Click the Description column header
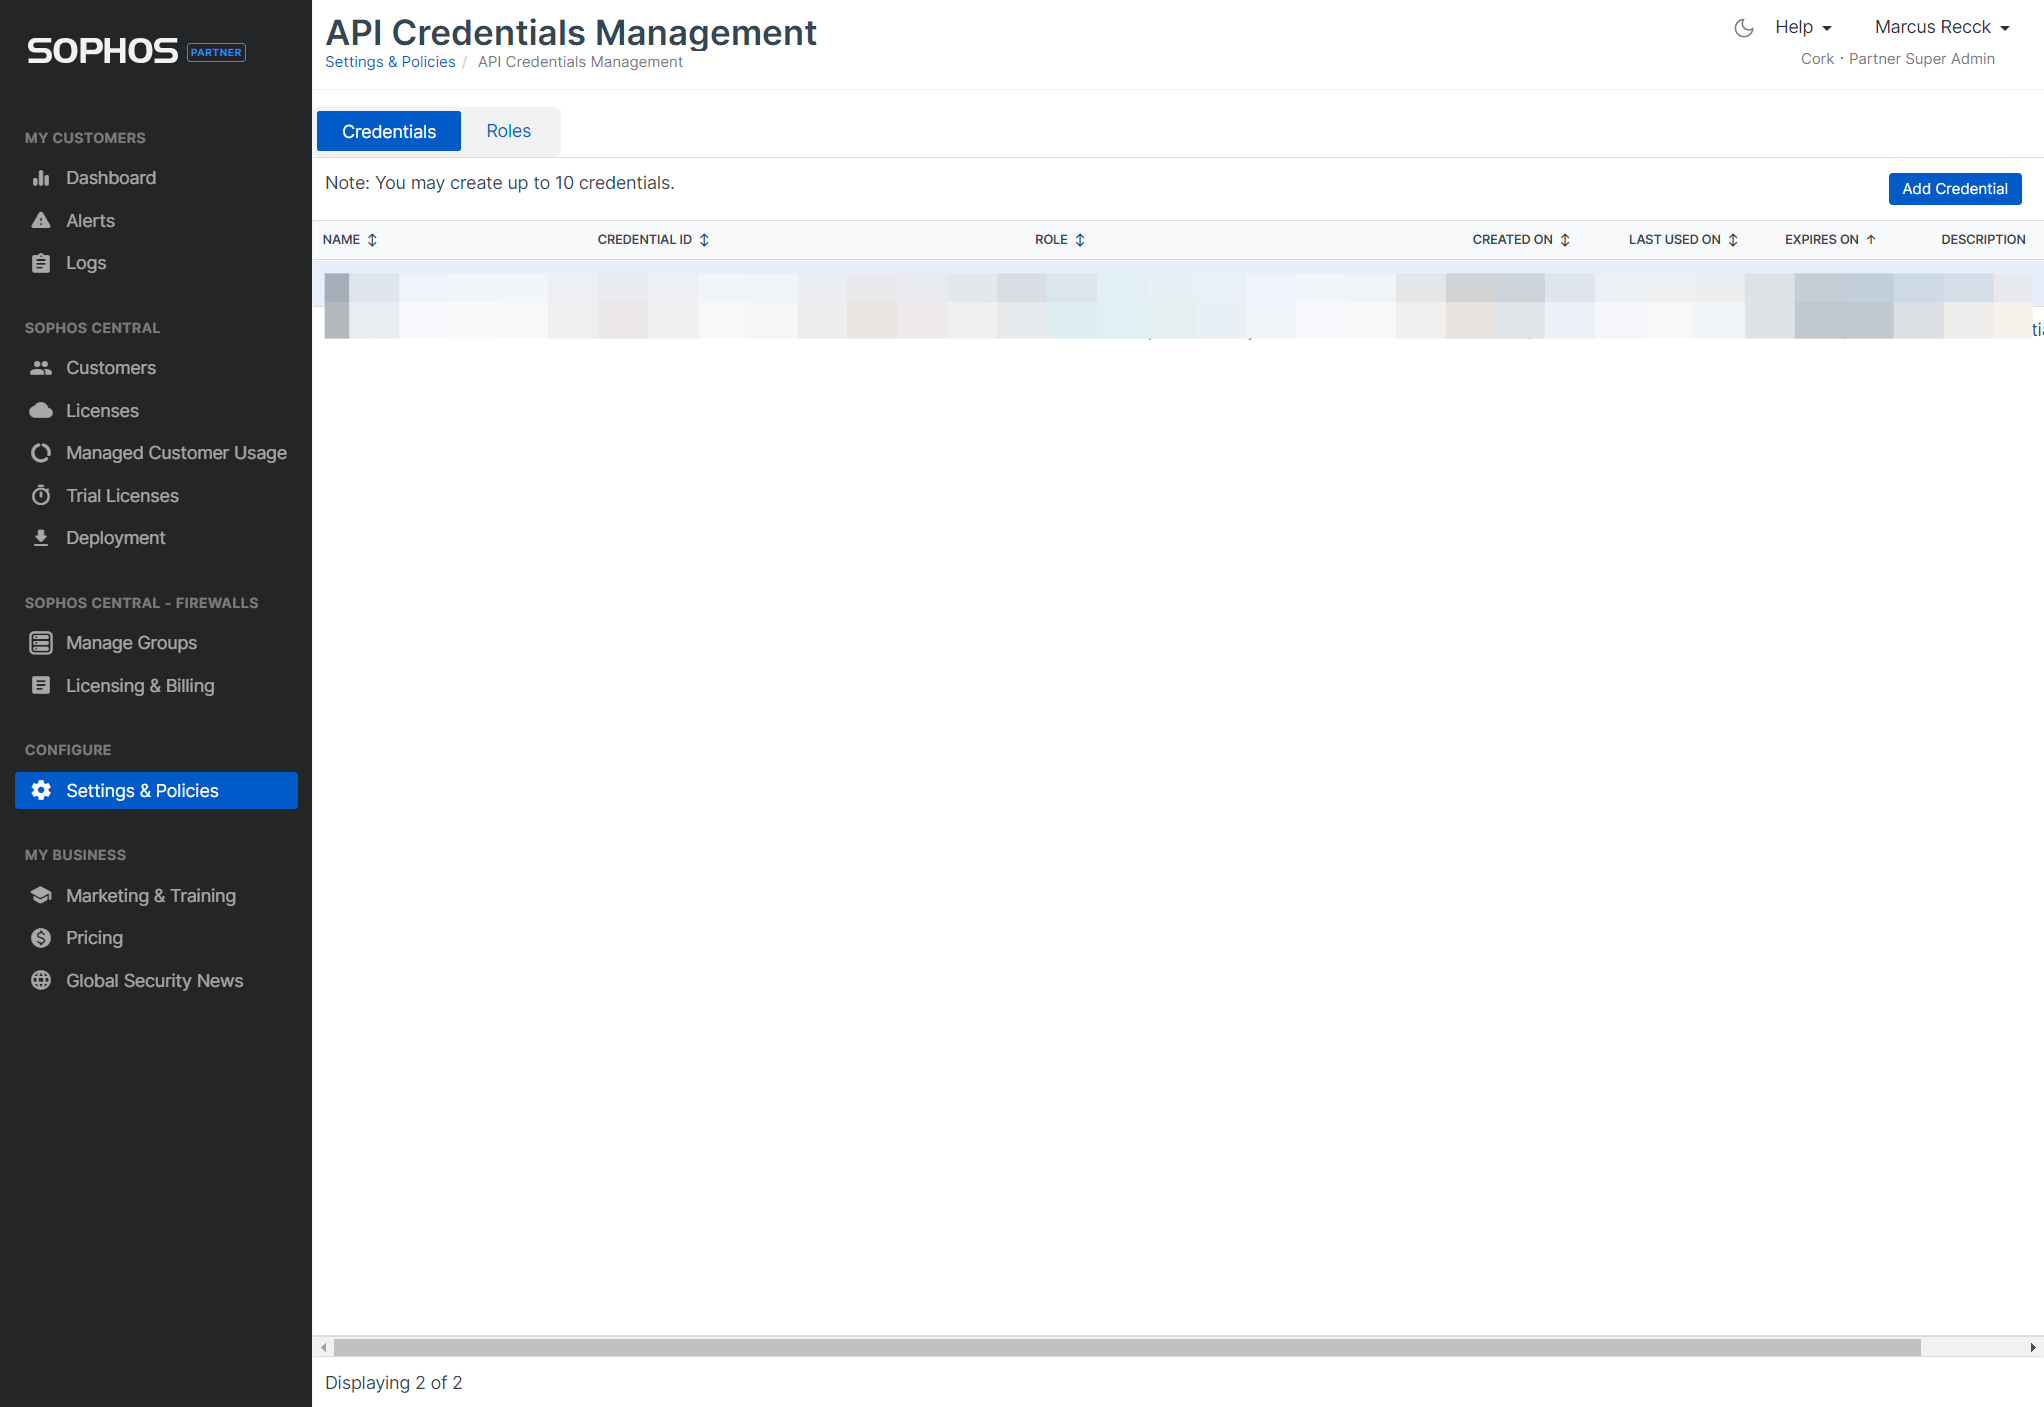 click(x=1983, y=240)
